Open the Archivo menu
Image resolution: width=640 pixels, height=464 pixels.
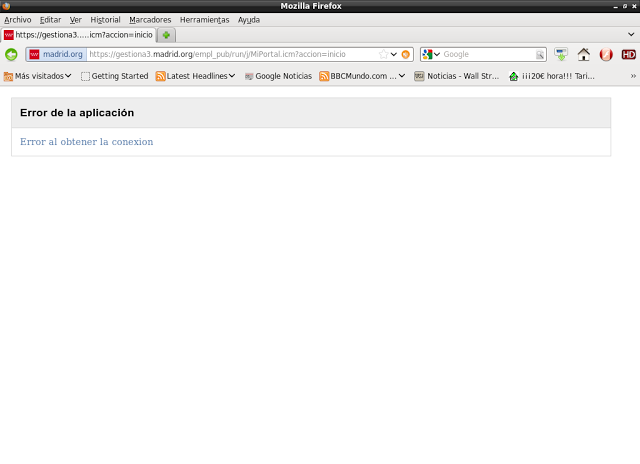(18, 19)
